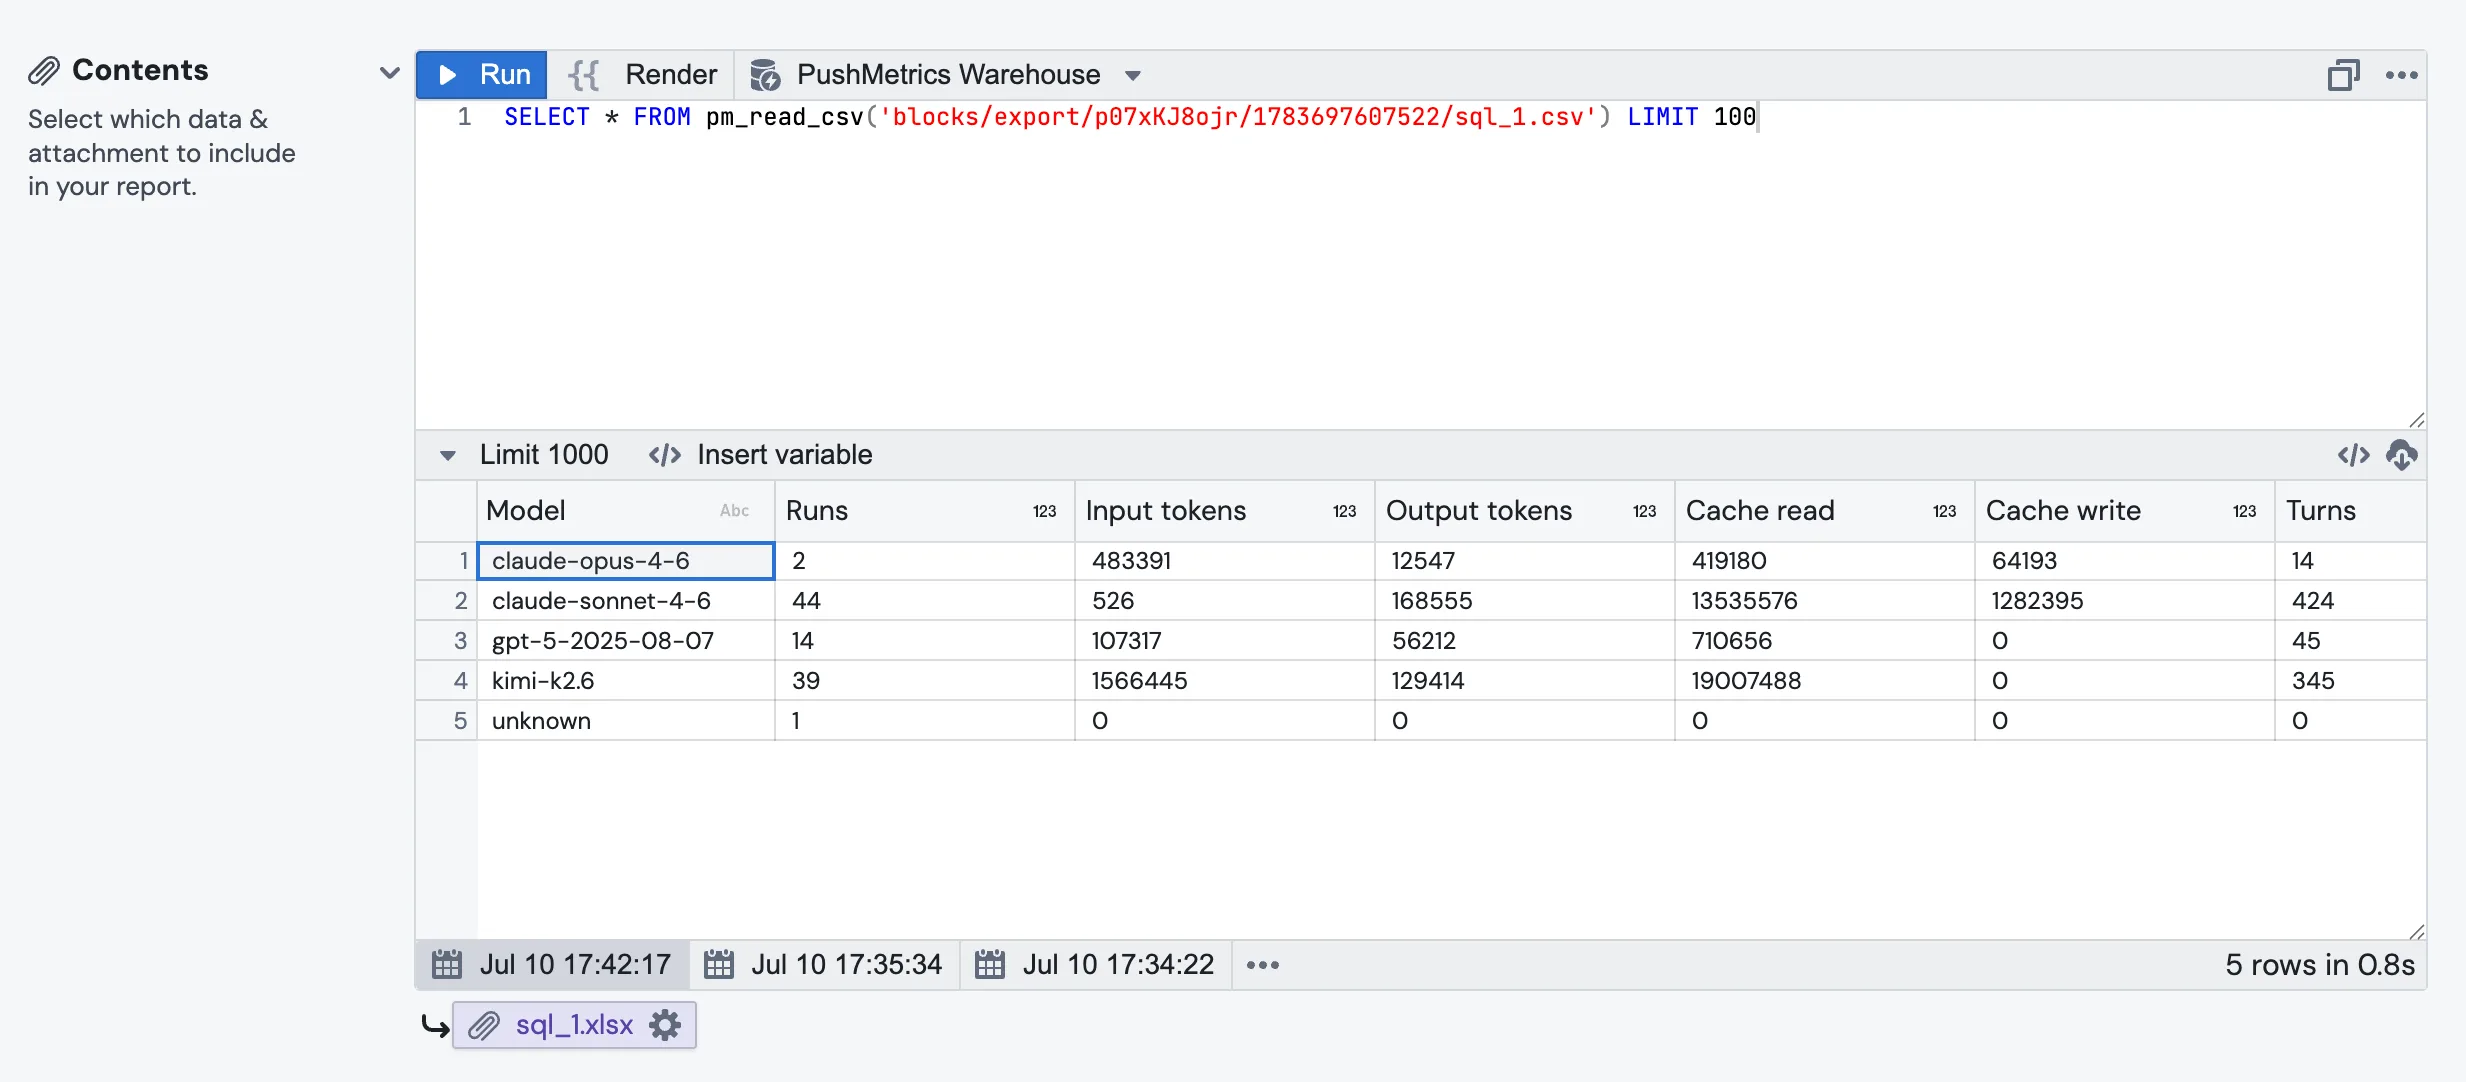Click cache write value 1282395
The height and width of the screenshot is (1082, 2466).
point(2124,601)
